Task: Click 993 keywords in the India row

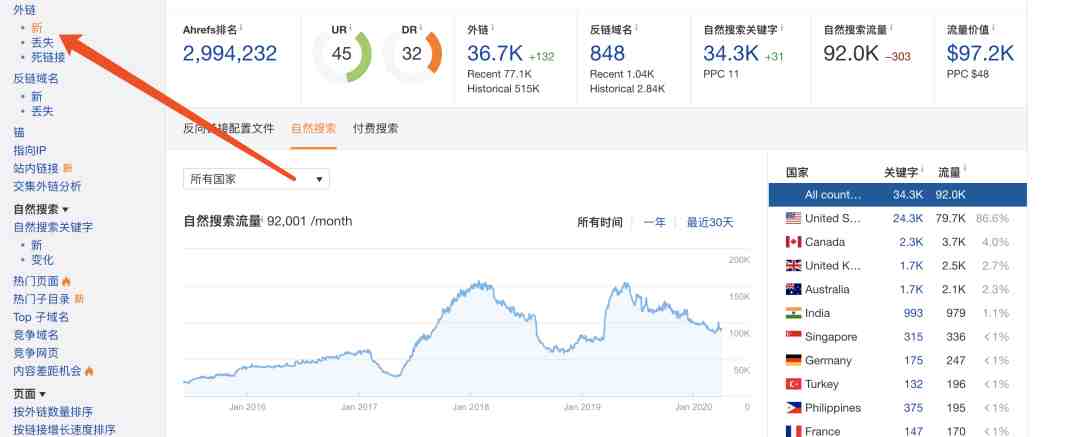Action: pyautogui.click(x=913, y=313)
